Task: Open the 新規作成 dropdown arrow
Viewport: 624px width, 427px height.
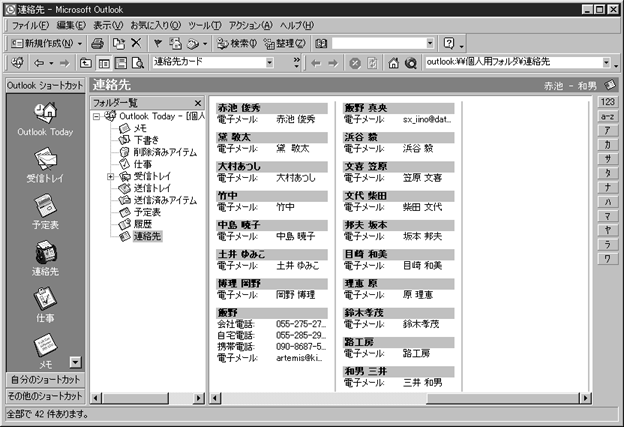Action: [x=80, y=44]
